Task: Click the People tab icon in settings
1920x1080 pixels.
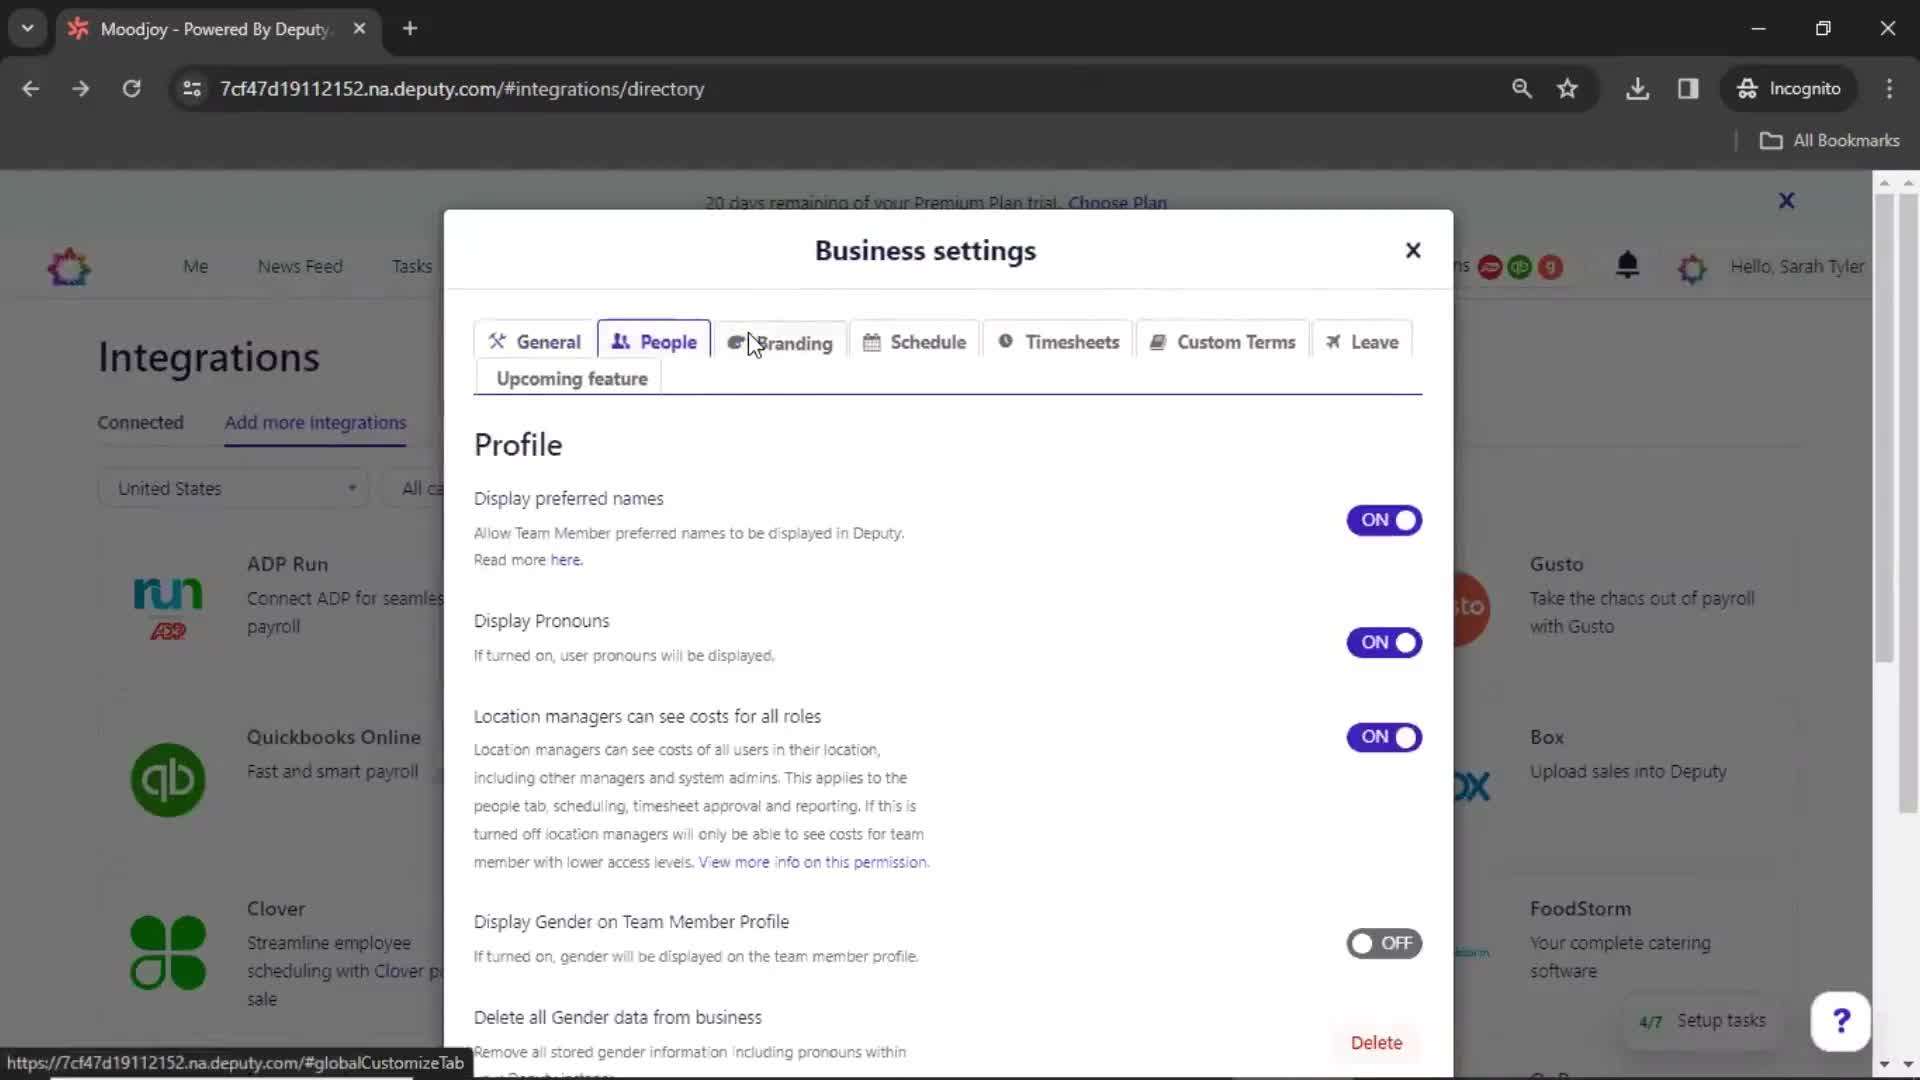Action: point(620,342)
